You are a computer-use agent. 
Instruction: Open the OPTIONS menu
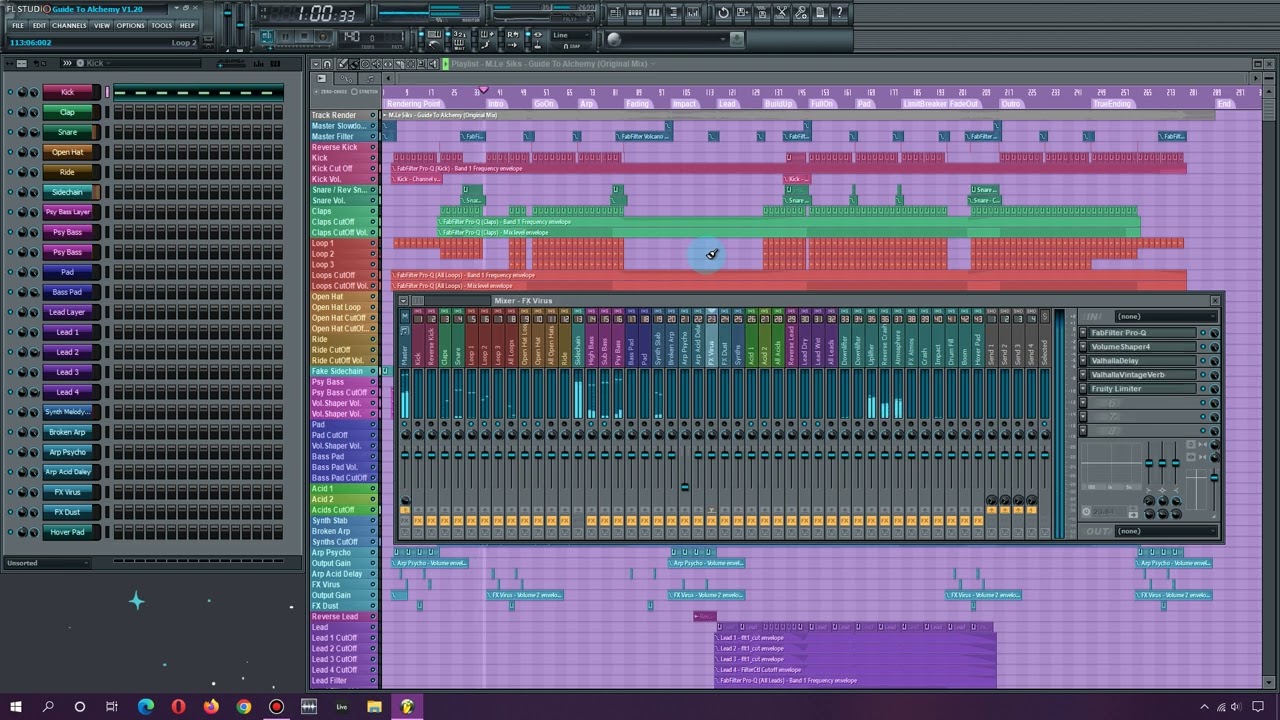click(131, 25)
